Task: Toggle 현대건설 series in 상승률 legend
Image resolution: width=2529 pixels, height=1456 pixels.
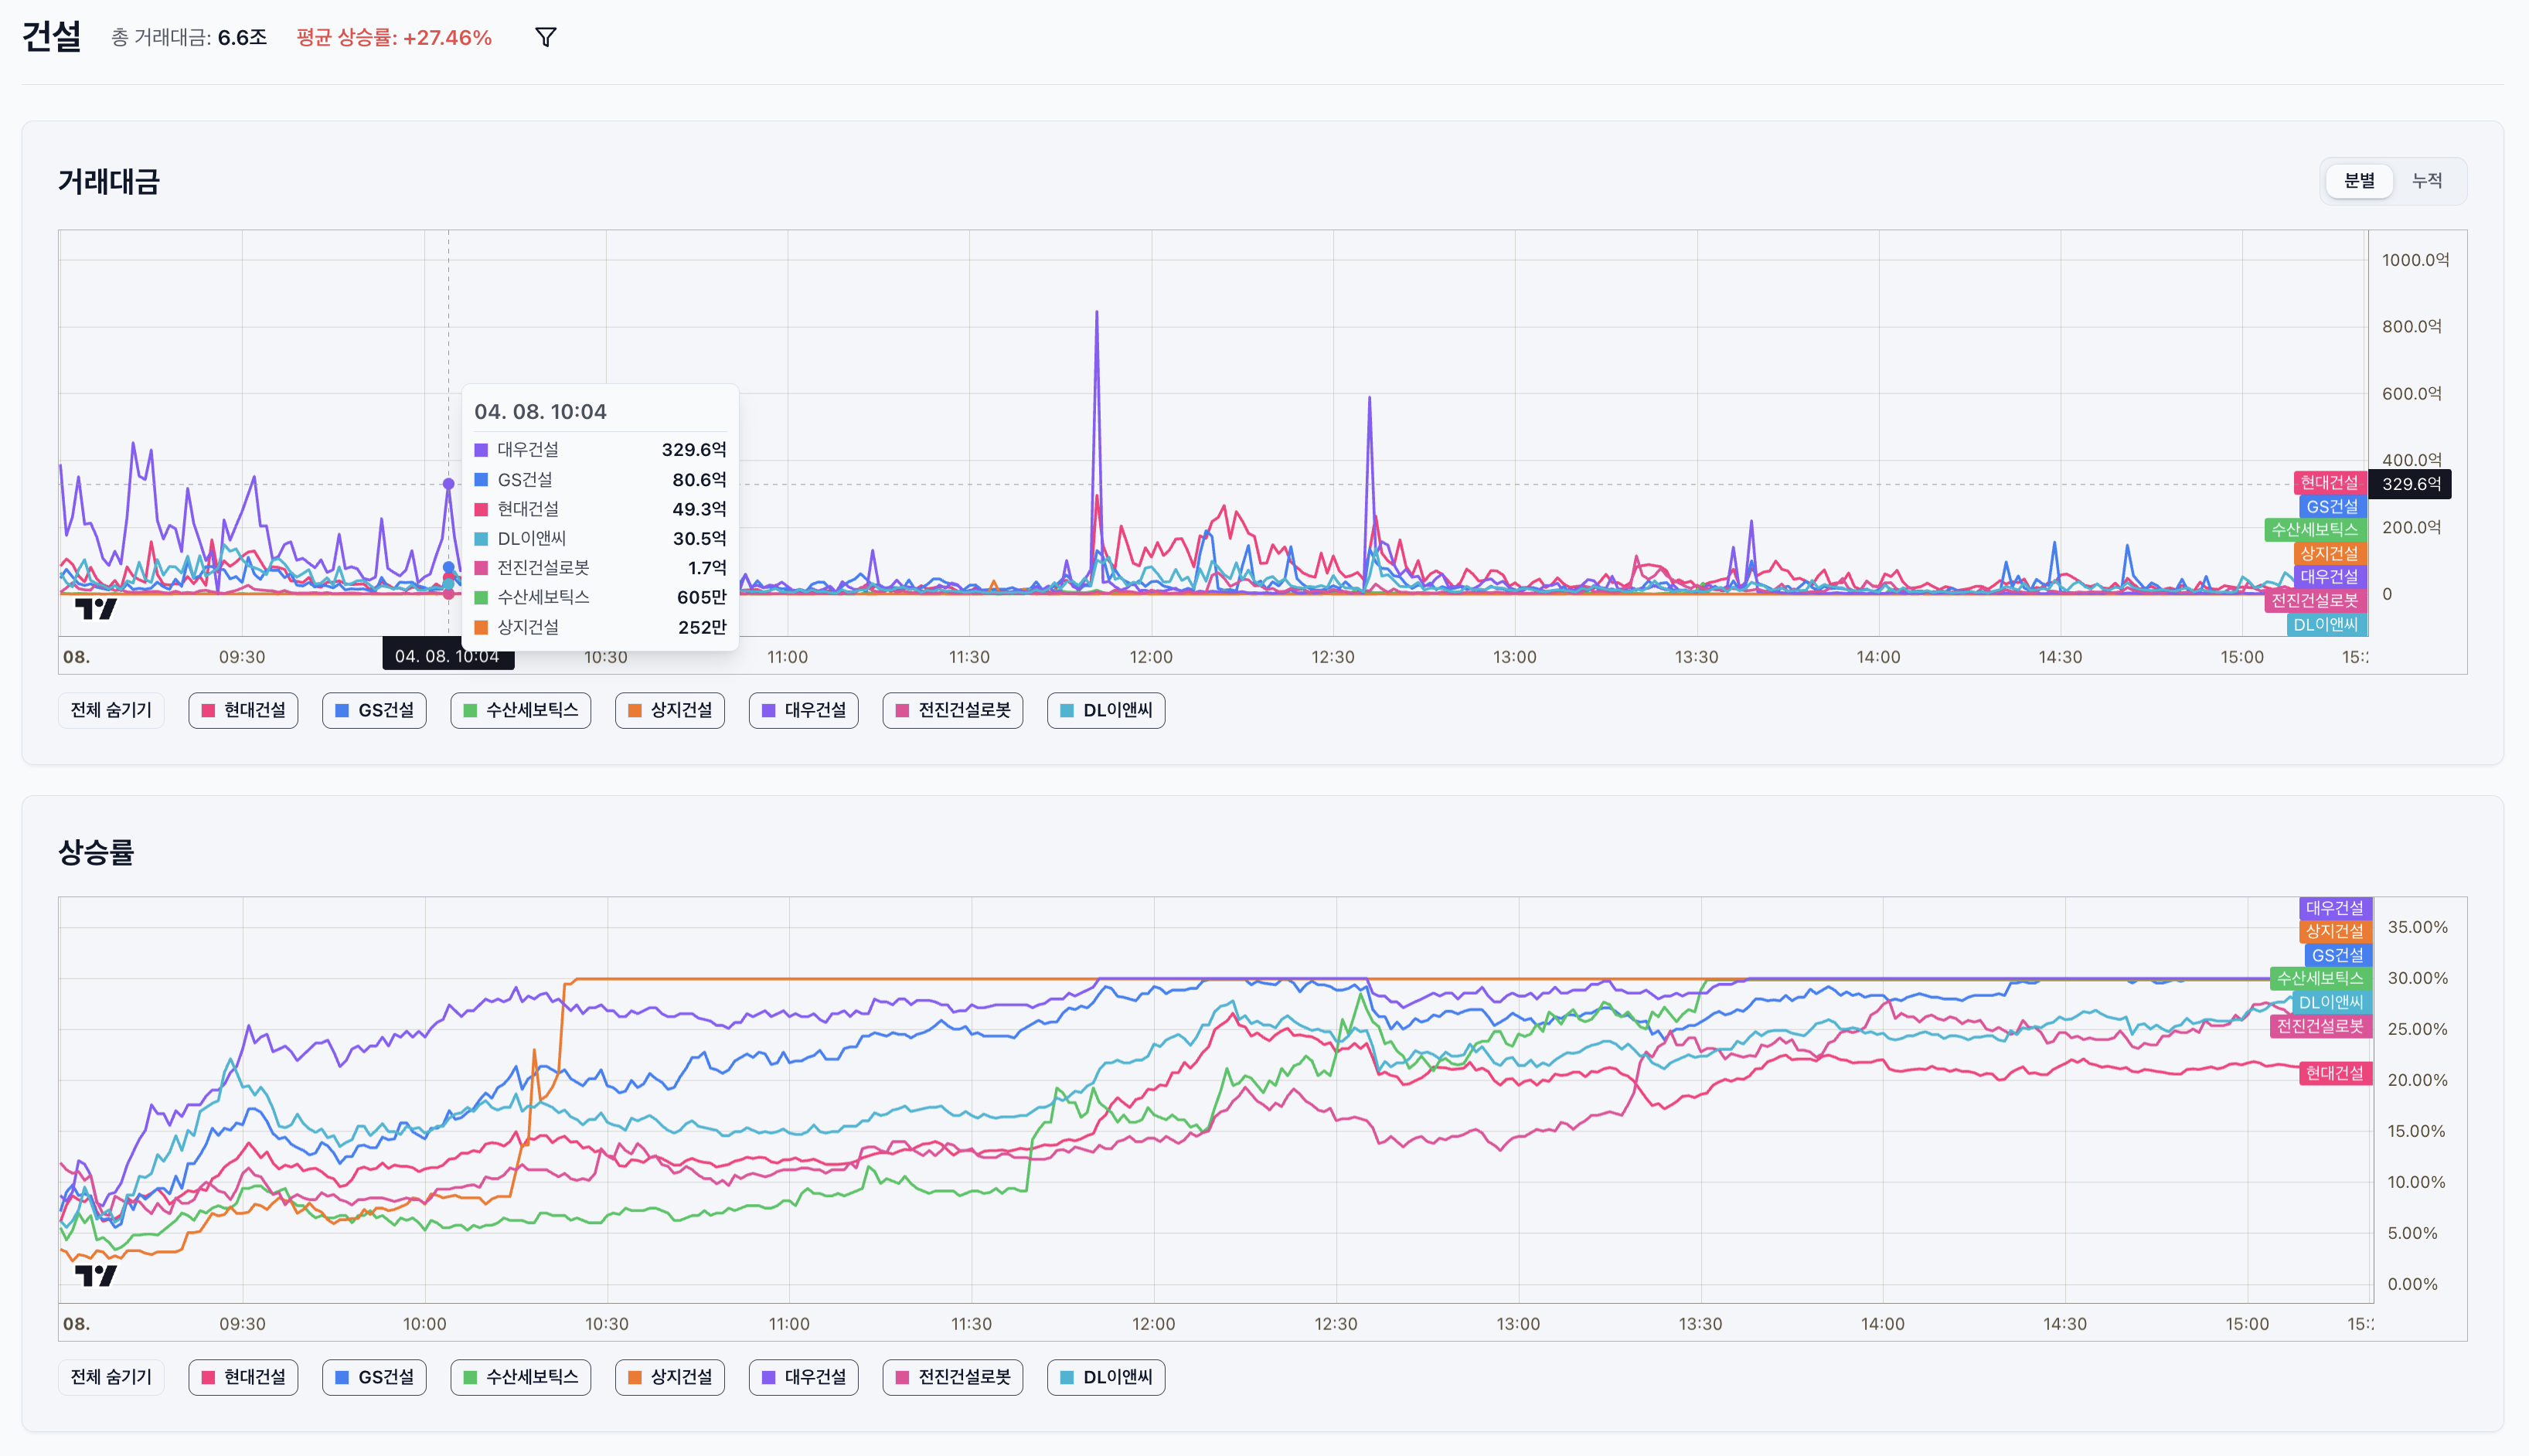Action: [x=243, y=1377]
